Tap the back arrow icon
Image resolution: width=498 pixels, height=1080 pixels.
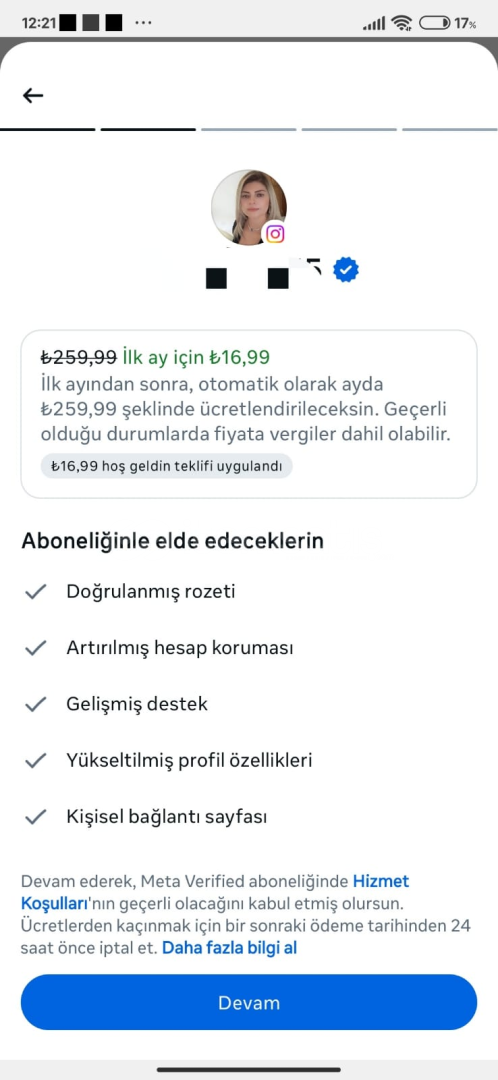[33, 95]
